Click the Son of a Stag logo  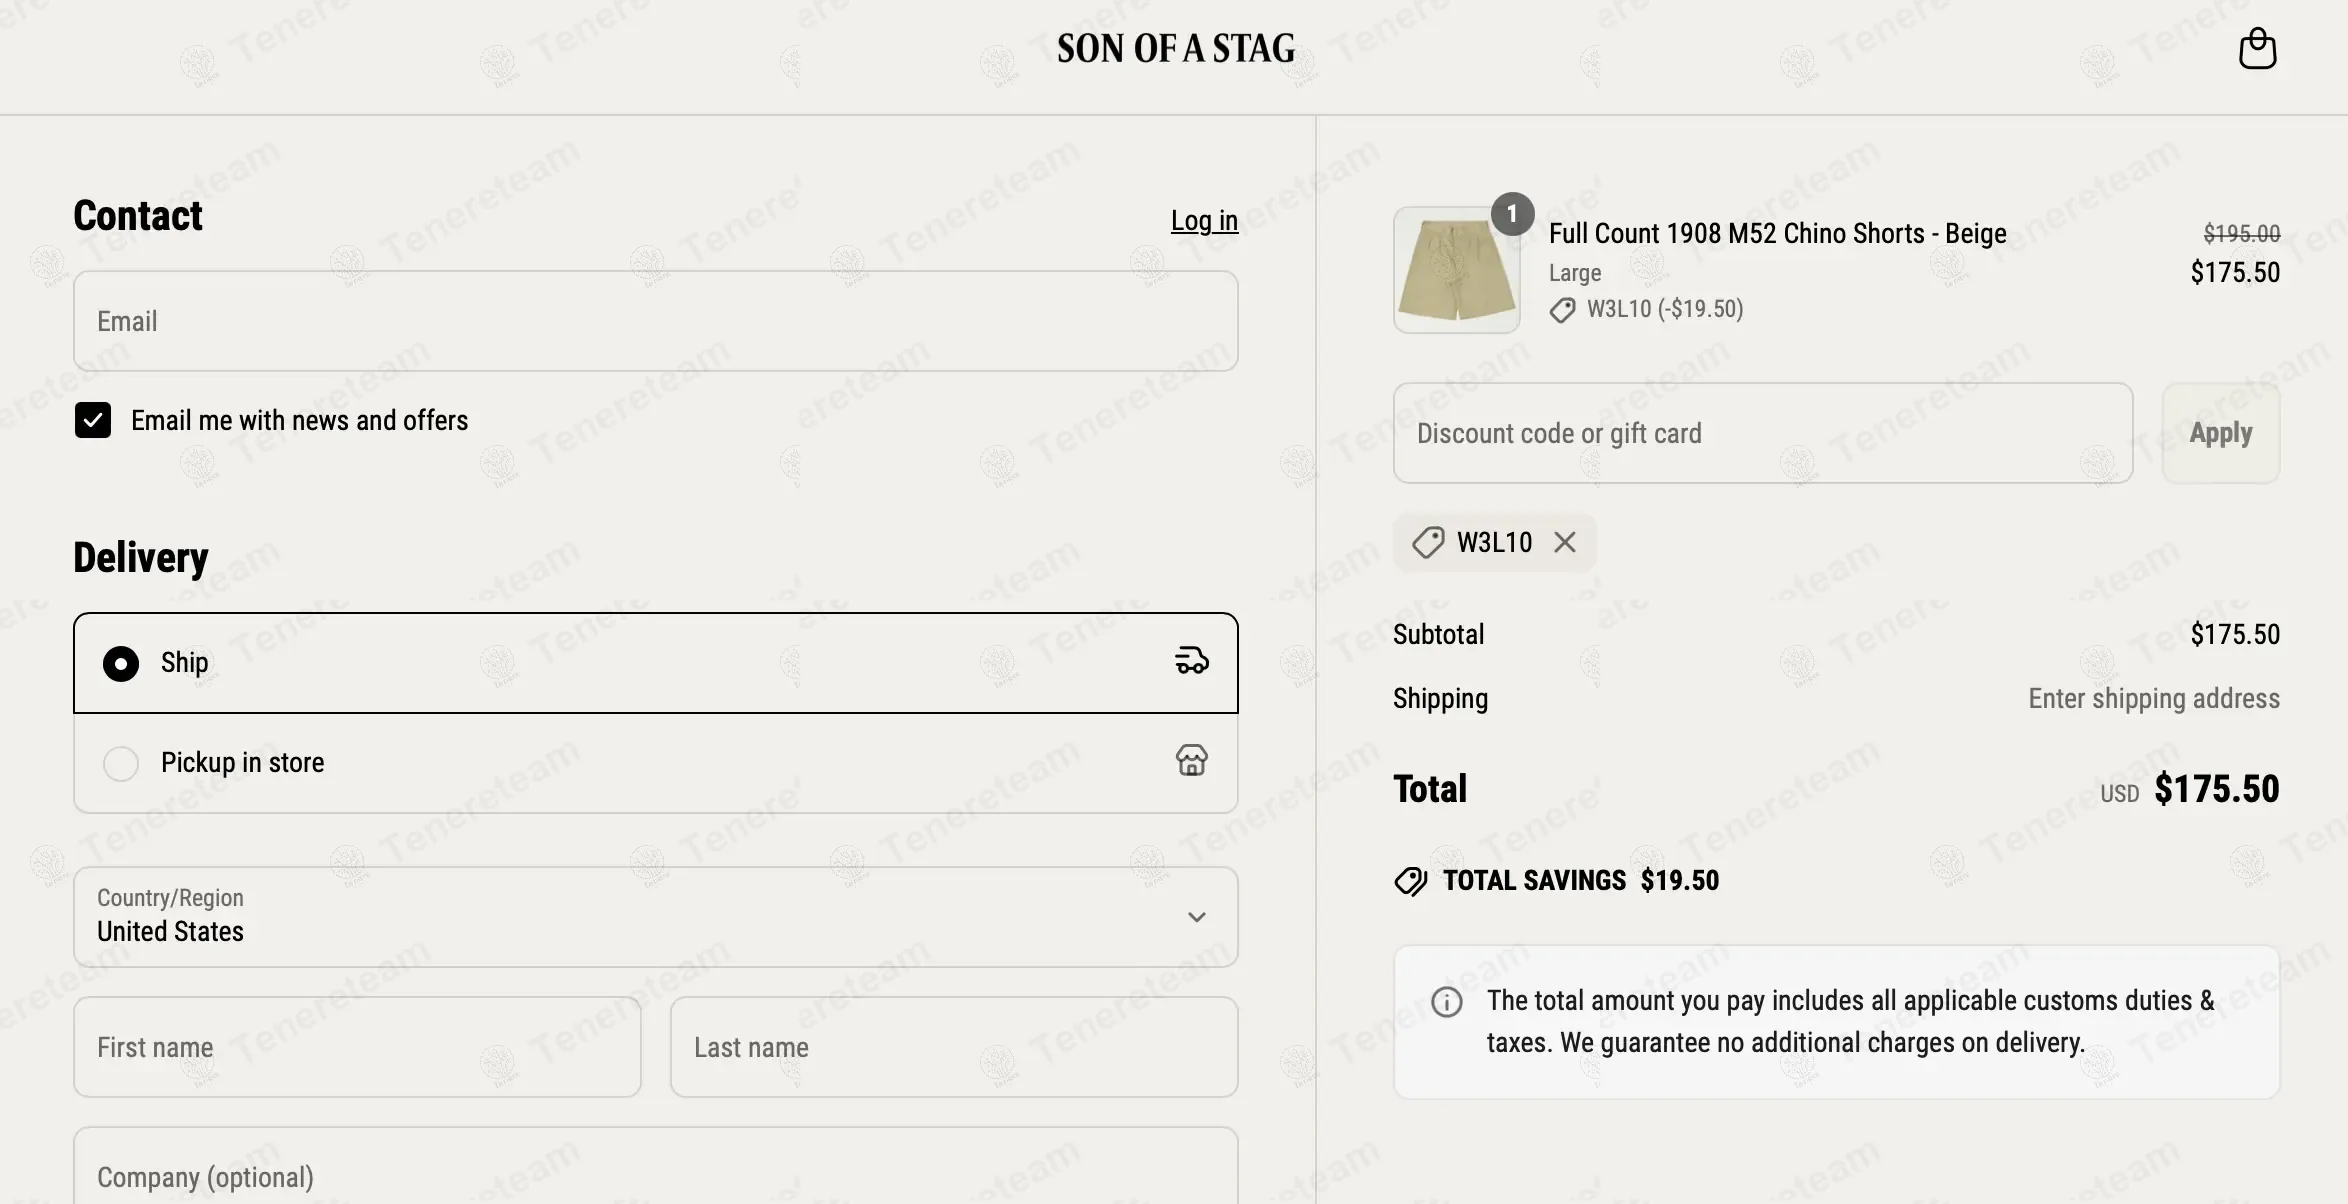(1176, 48)
